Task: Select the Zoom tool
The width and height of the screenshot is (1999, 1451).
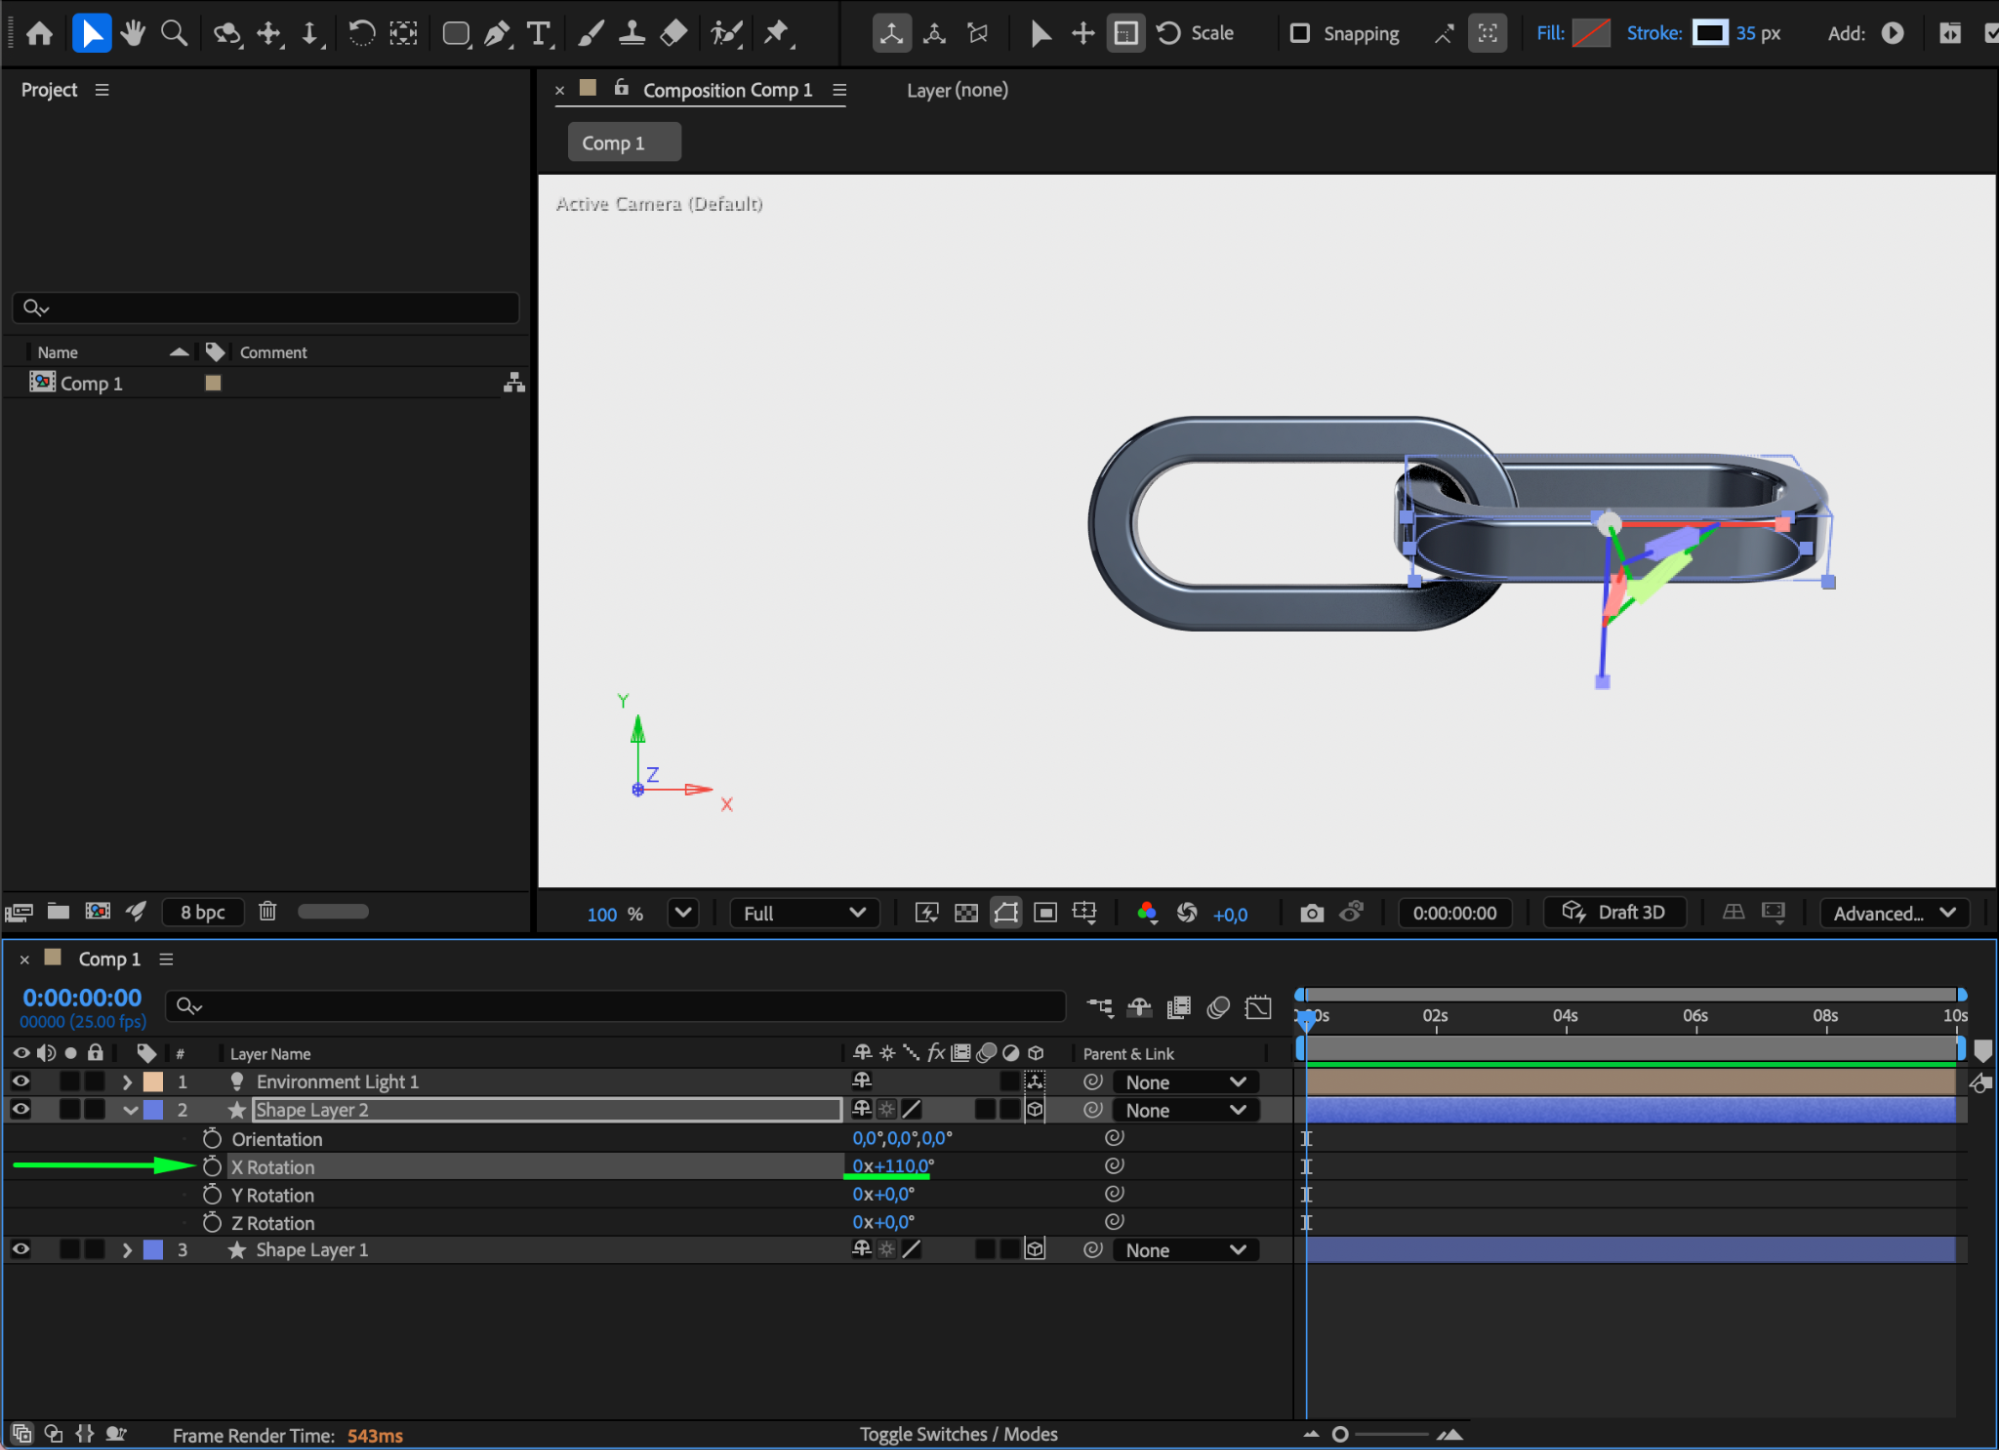Action: tap(174, 33)
